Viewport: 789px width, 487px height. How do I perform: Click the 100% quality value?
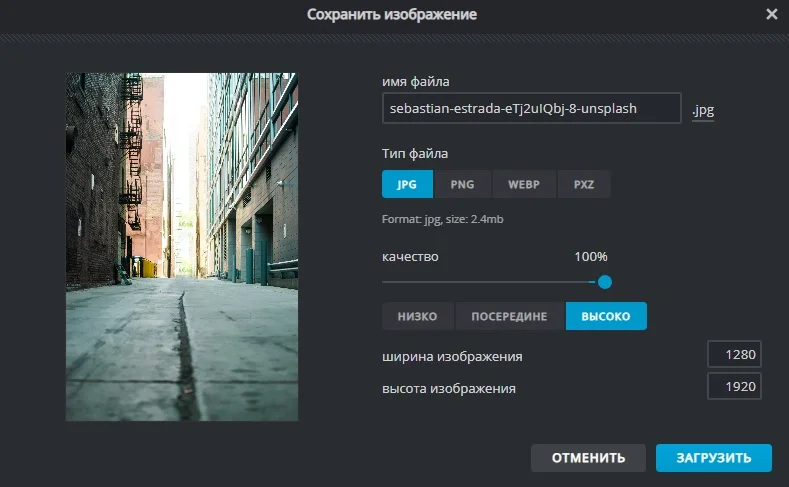pyautogui.click(x=591, y=257)
